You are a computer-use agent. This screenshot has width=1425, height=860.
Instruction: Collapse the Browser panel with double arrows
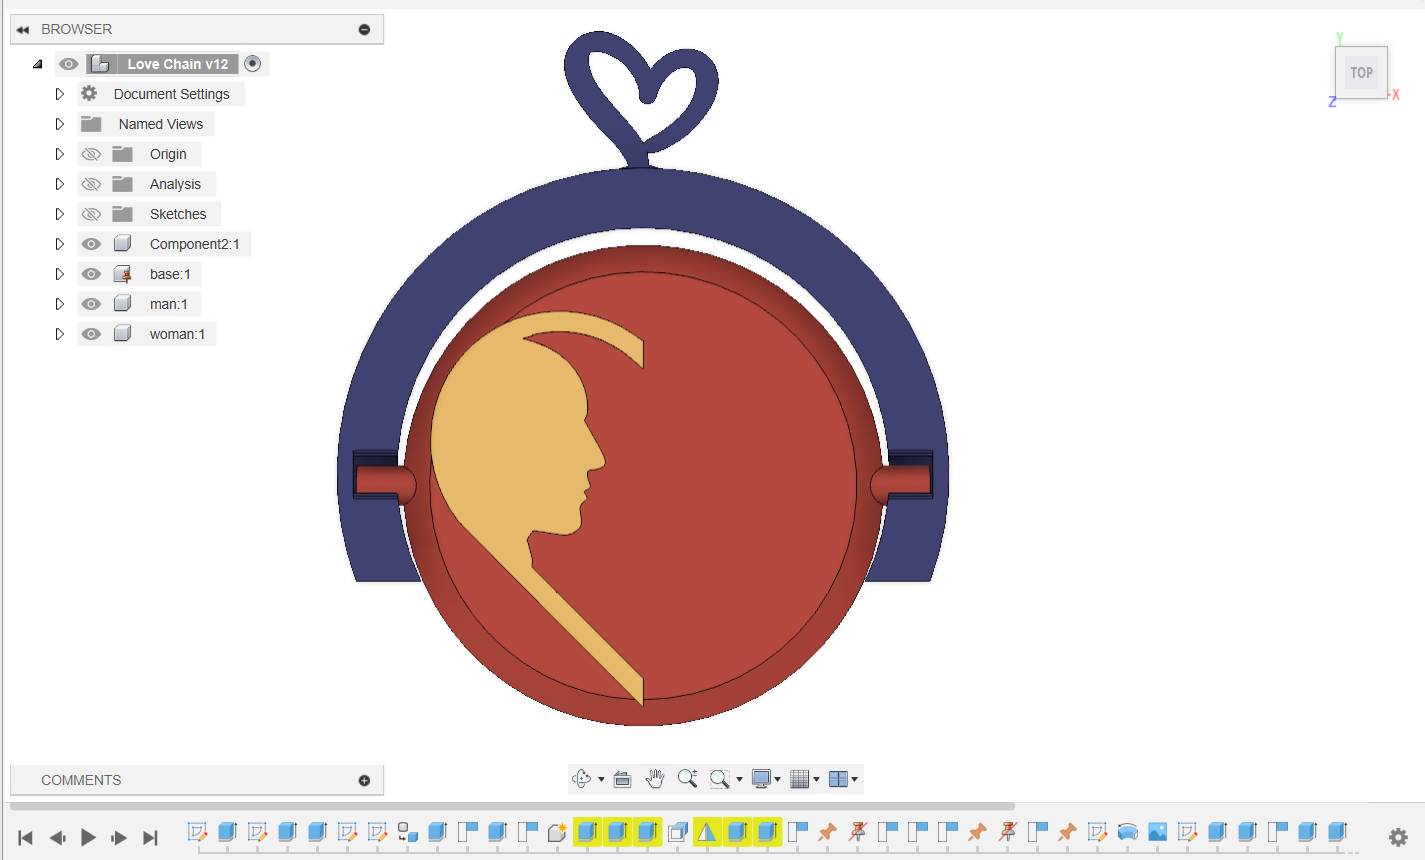click(x=23, y=30)
